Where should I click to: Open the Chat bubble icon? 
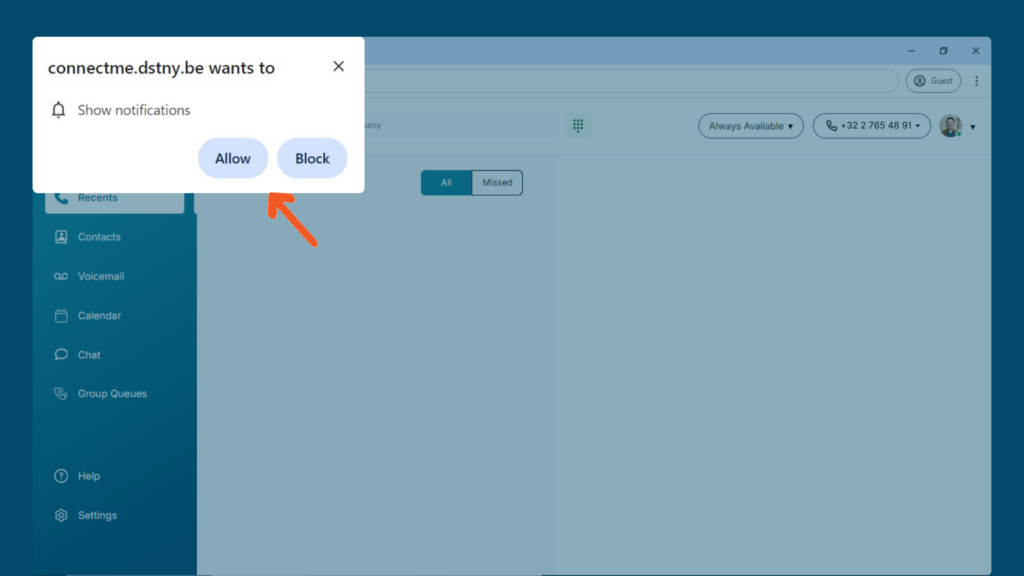pyautogui.click(x=61, y=355)
